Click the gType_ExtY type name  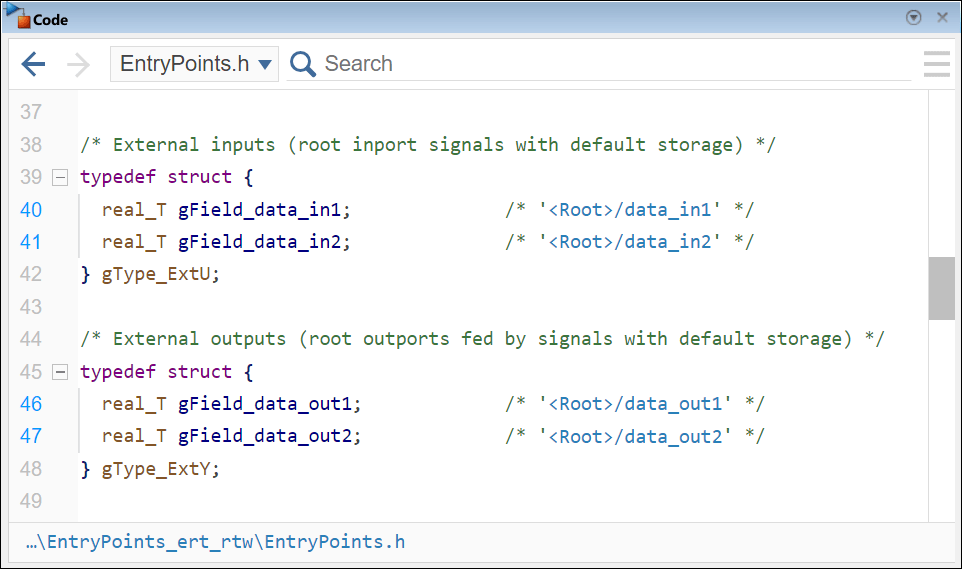pos(156,469)
